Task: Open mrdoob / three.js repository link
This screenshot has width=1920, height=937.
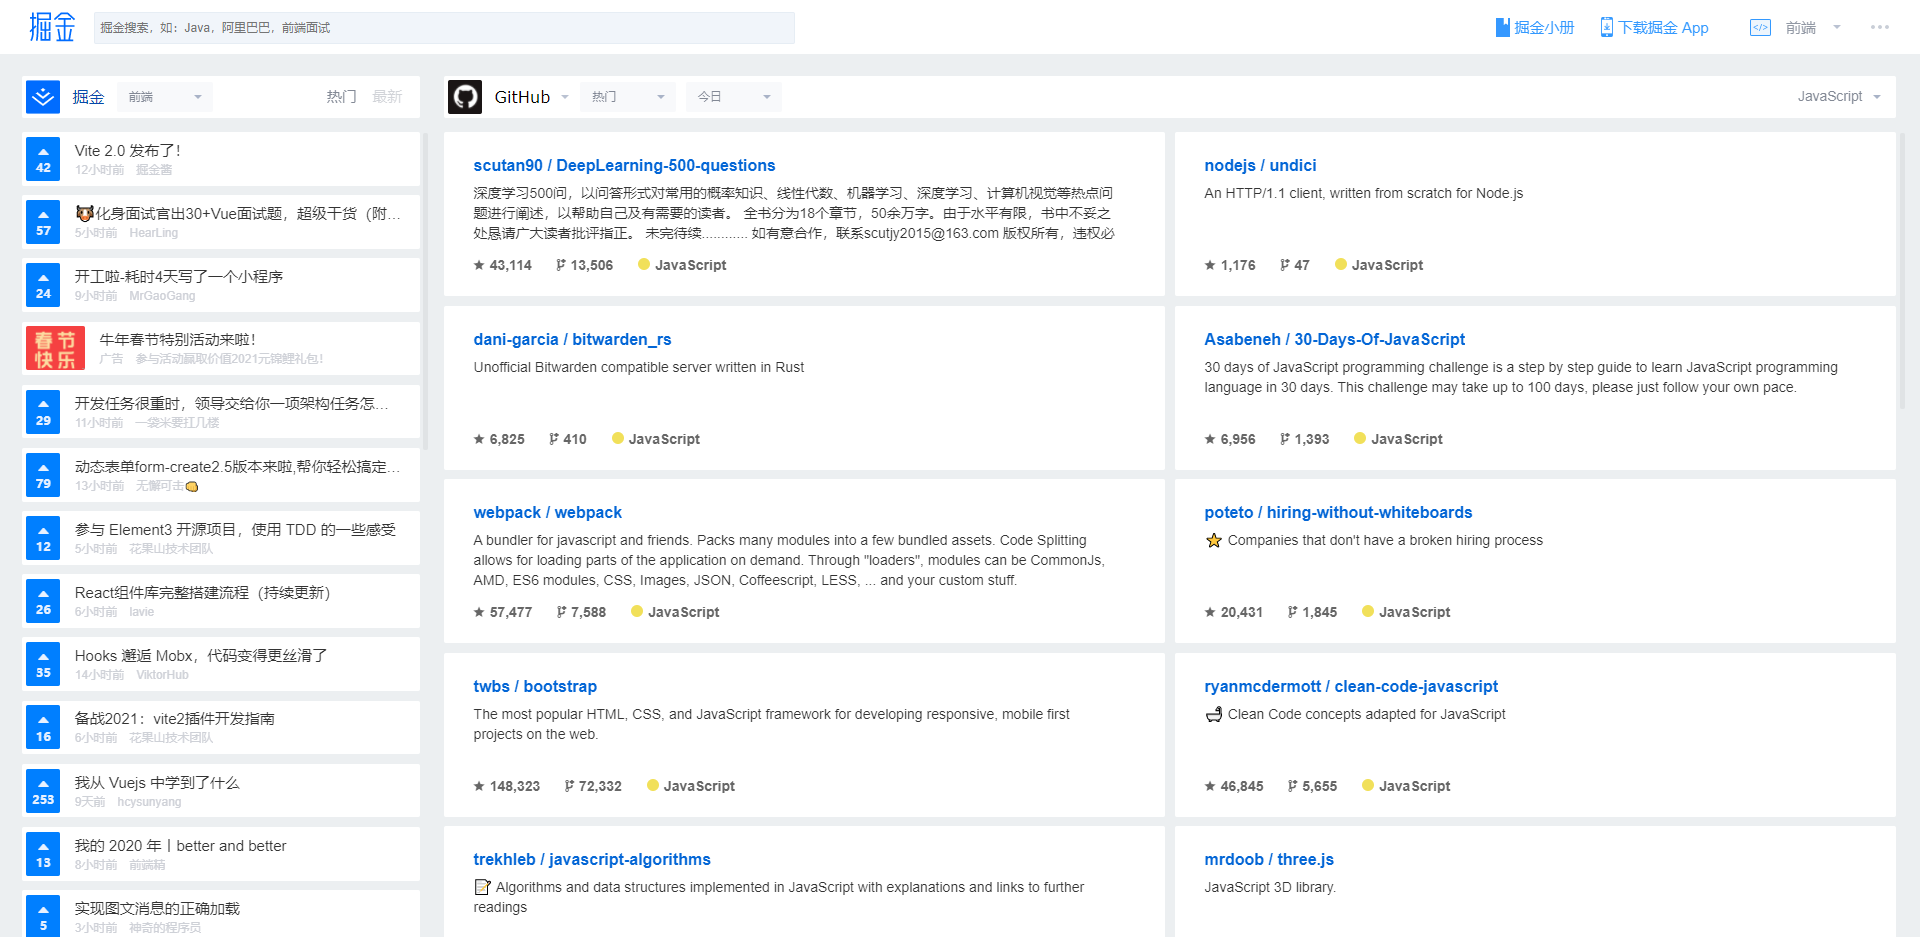Action: pos(1269,860)
